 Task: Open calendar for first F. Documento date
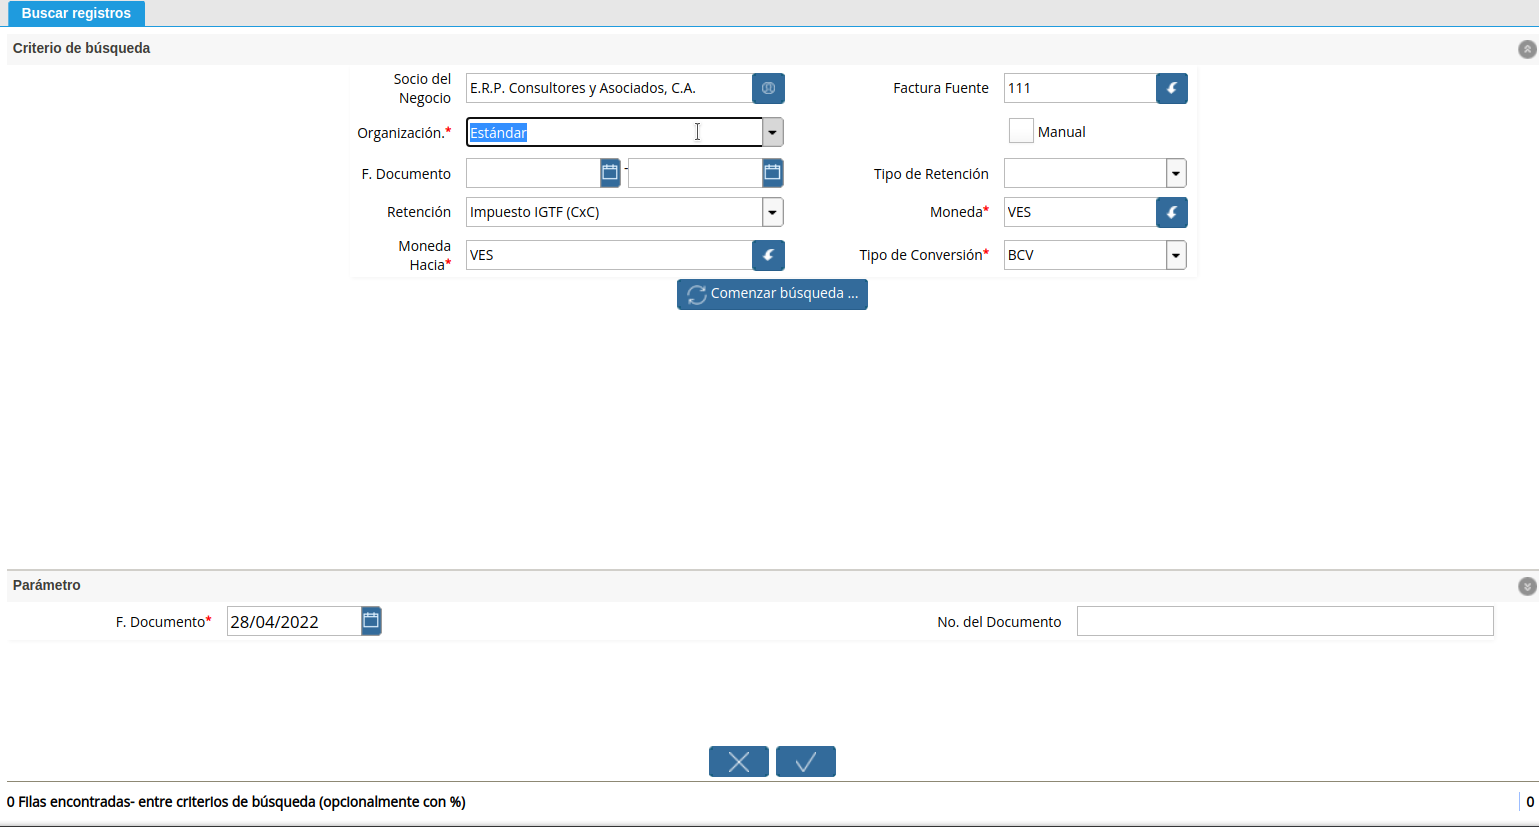pos(610,173)
